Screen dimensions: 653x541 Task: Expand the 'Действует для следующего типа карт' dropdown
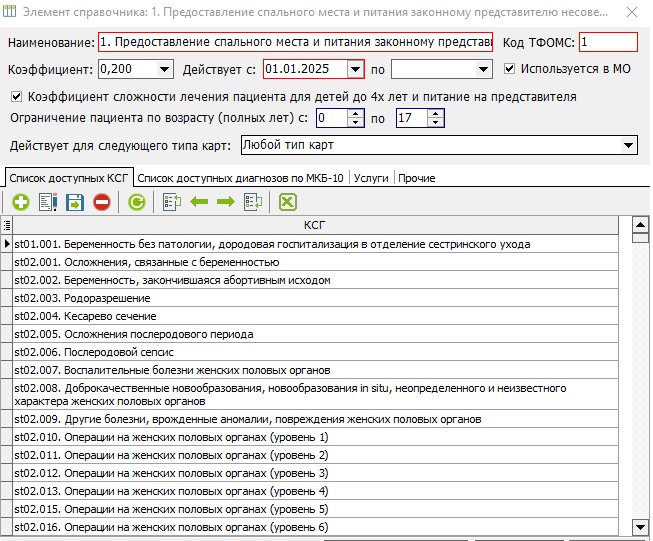[x=628, y=146]
